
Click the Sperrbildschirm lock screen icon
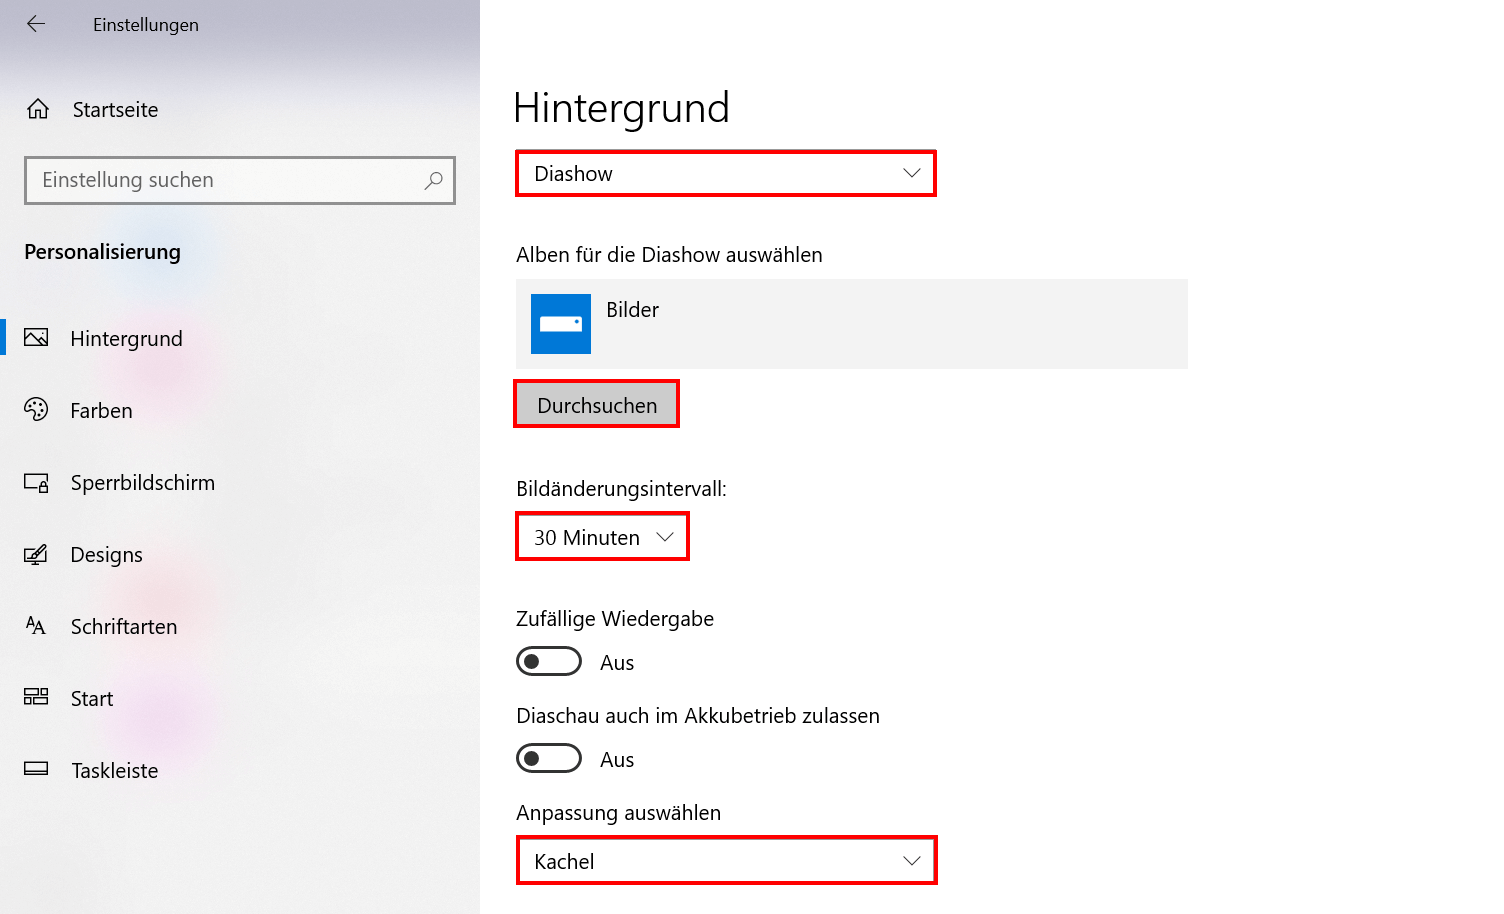36,483
